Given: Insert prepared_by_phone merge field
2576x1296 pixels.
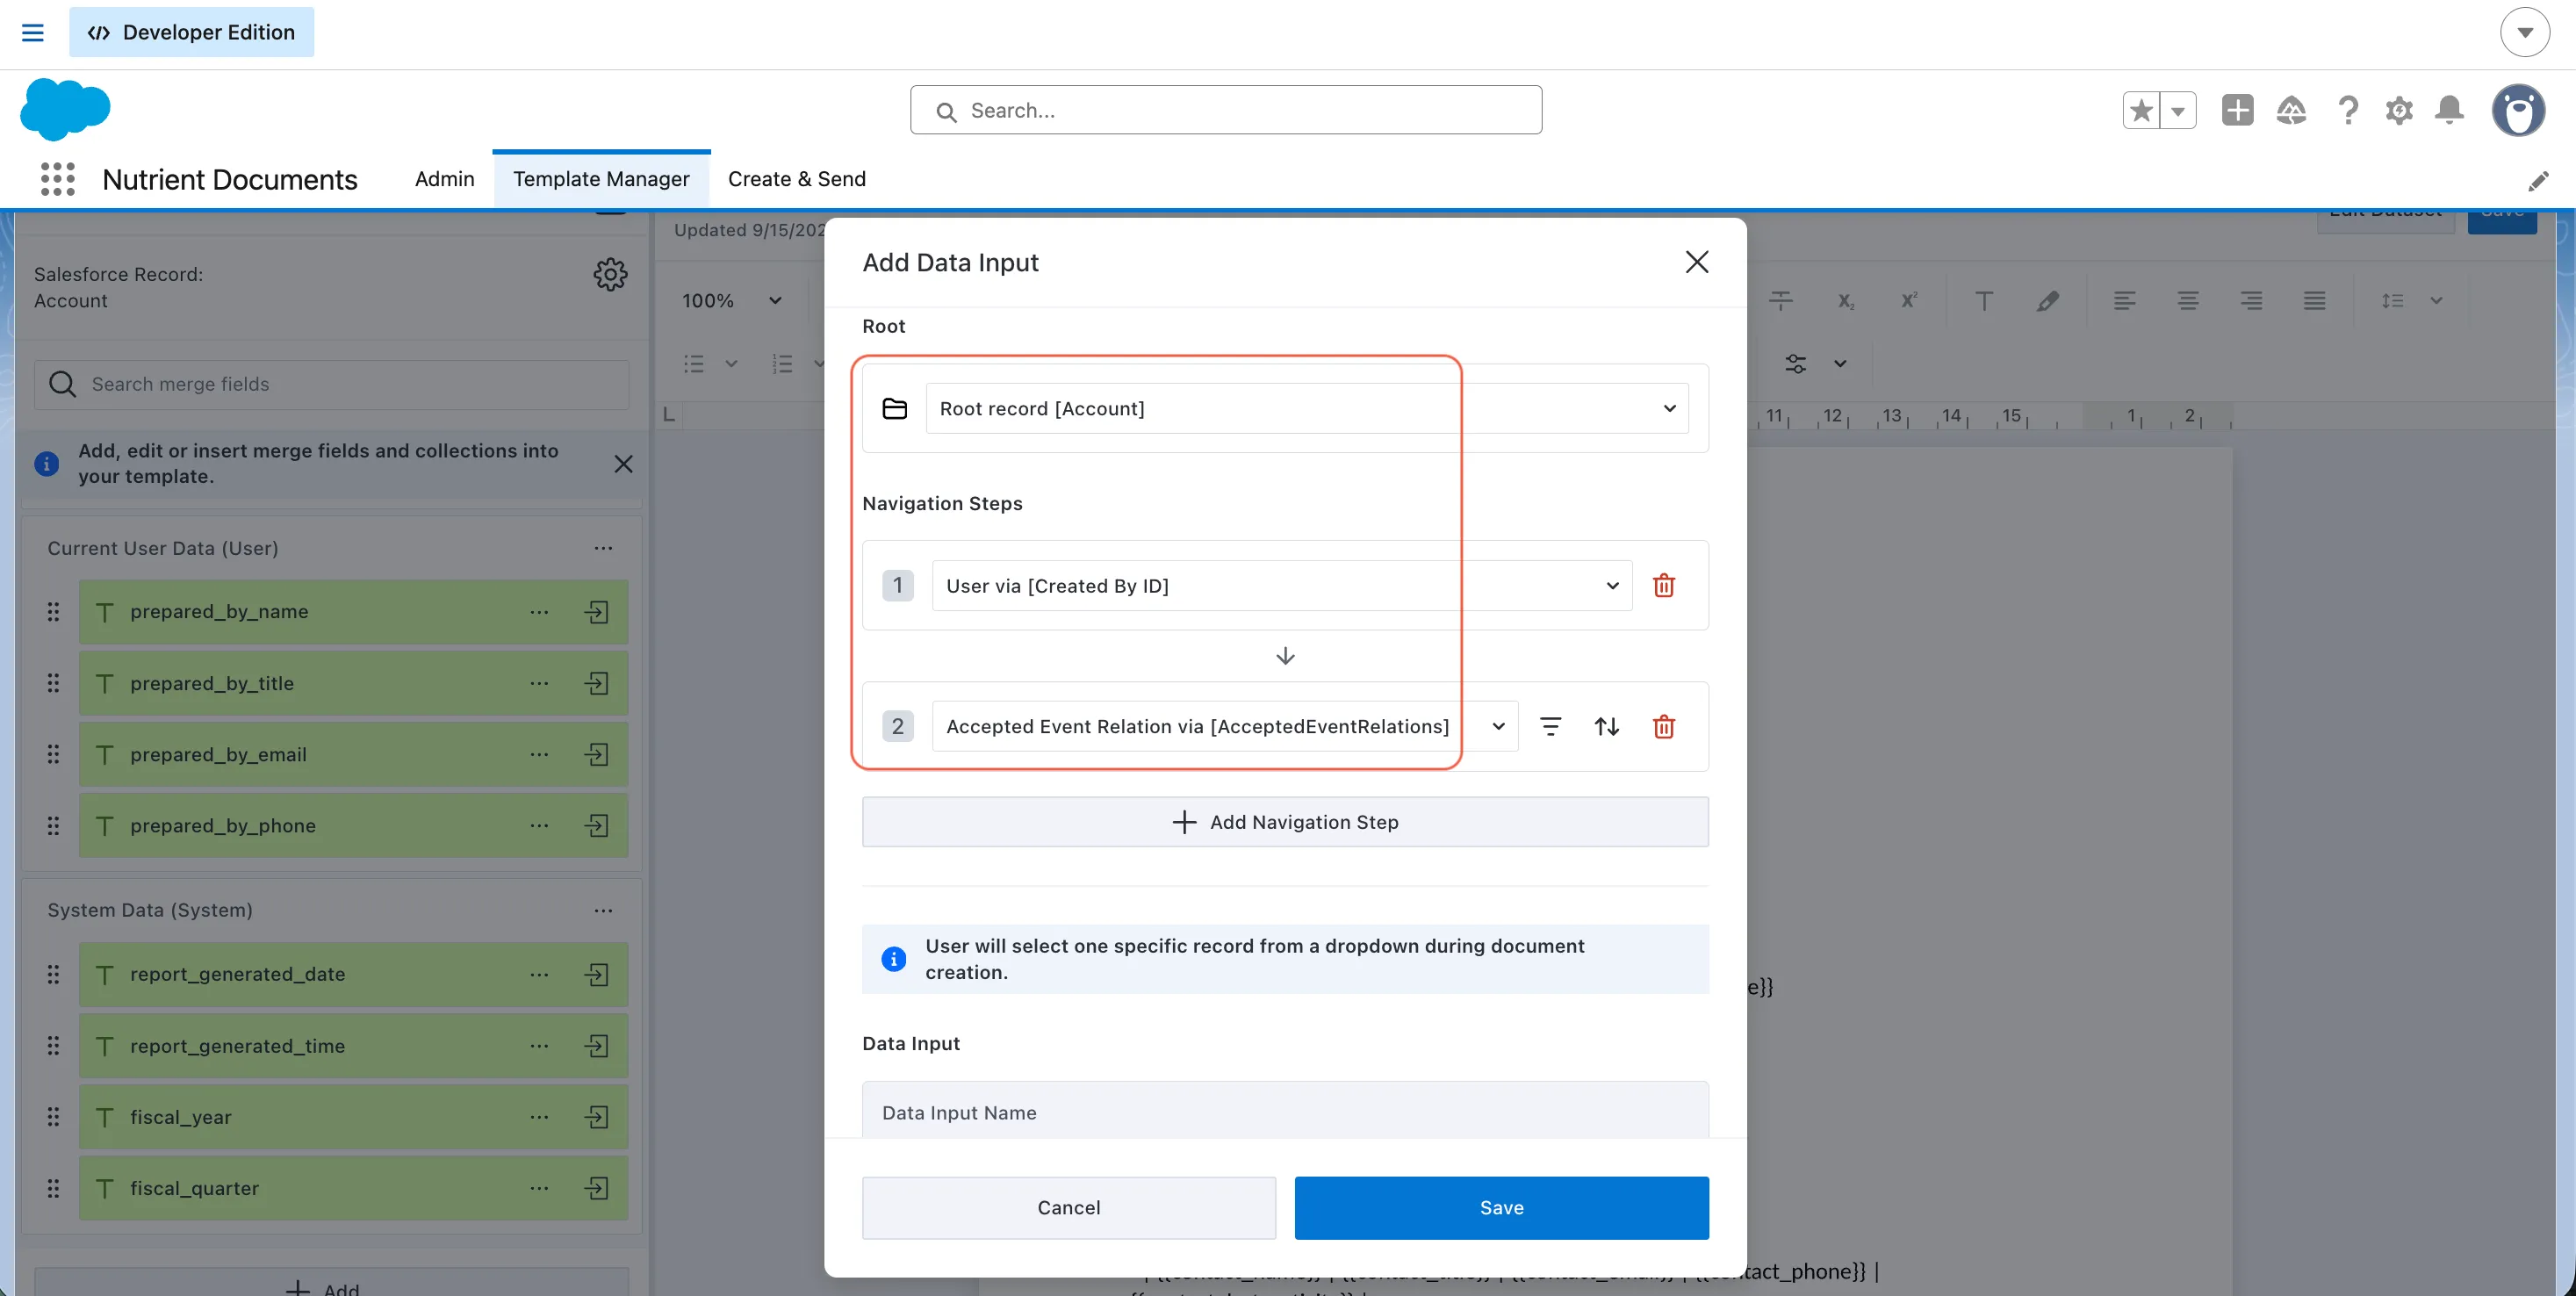Looking at the screenshot, I should click(x=597, y=826).
